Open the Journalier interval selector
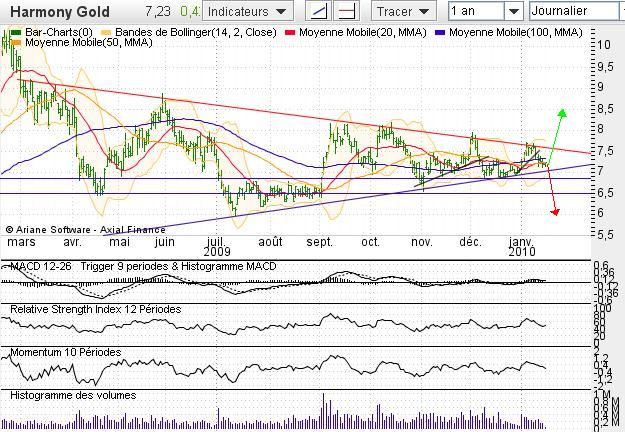This screenshot has height=432, width=625. 576,11
